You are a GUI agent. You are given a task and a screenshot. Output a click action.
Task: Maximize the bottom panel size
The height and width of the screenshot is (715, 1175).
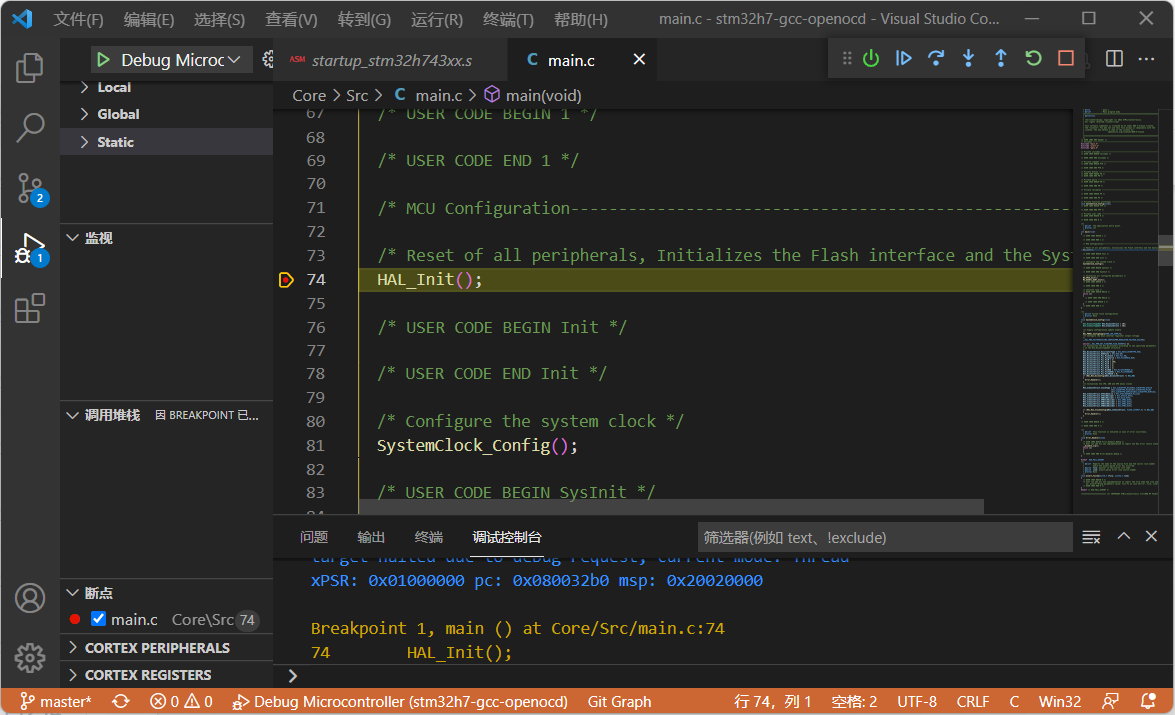coord(1123,536)
